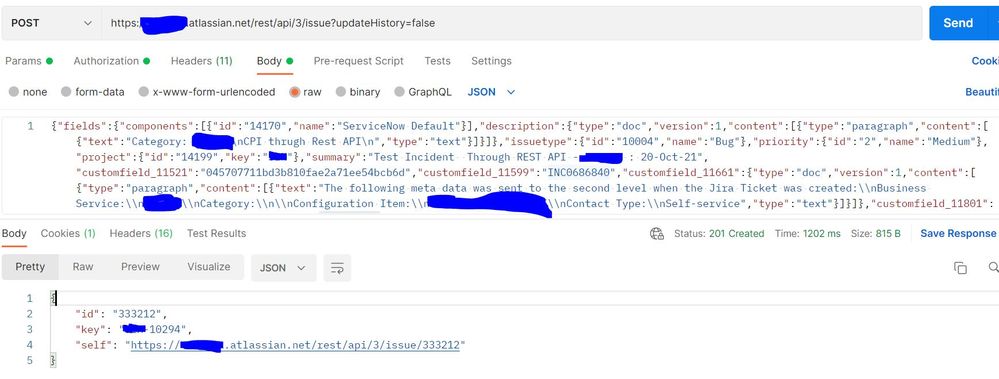Image resolution: width=999 pixels, height=379 pixels.
Task: Switch response view to Raw
Action: (83, 267)
